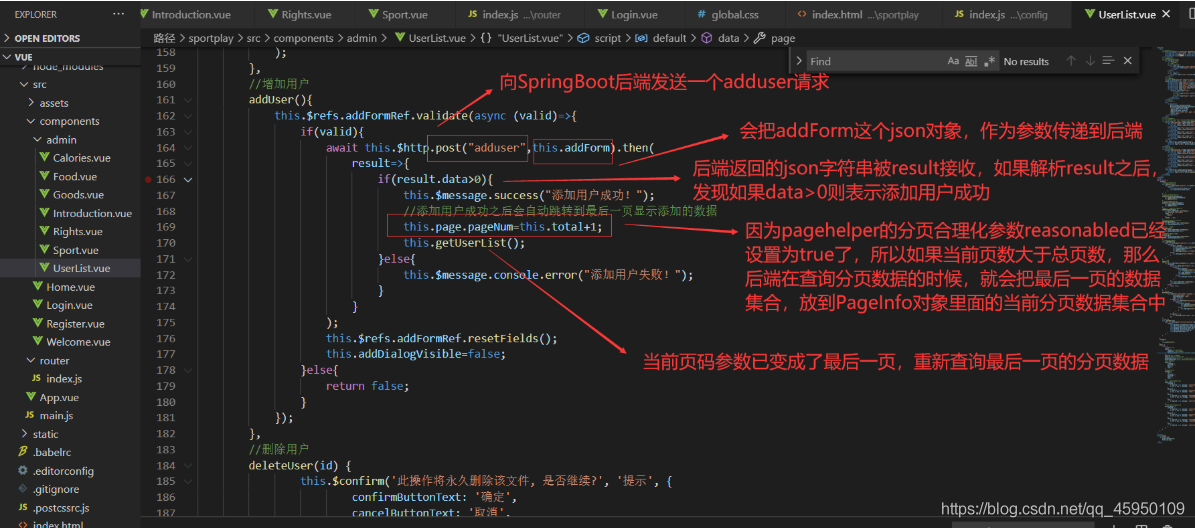The image size is (1195, 528).
Task: Click components in the breadcrumb path
Action: [303, 38]
